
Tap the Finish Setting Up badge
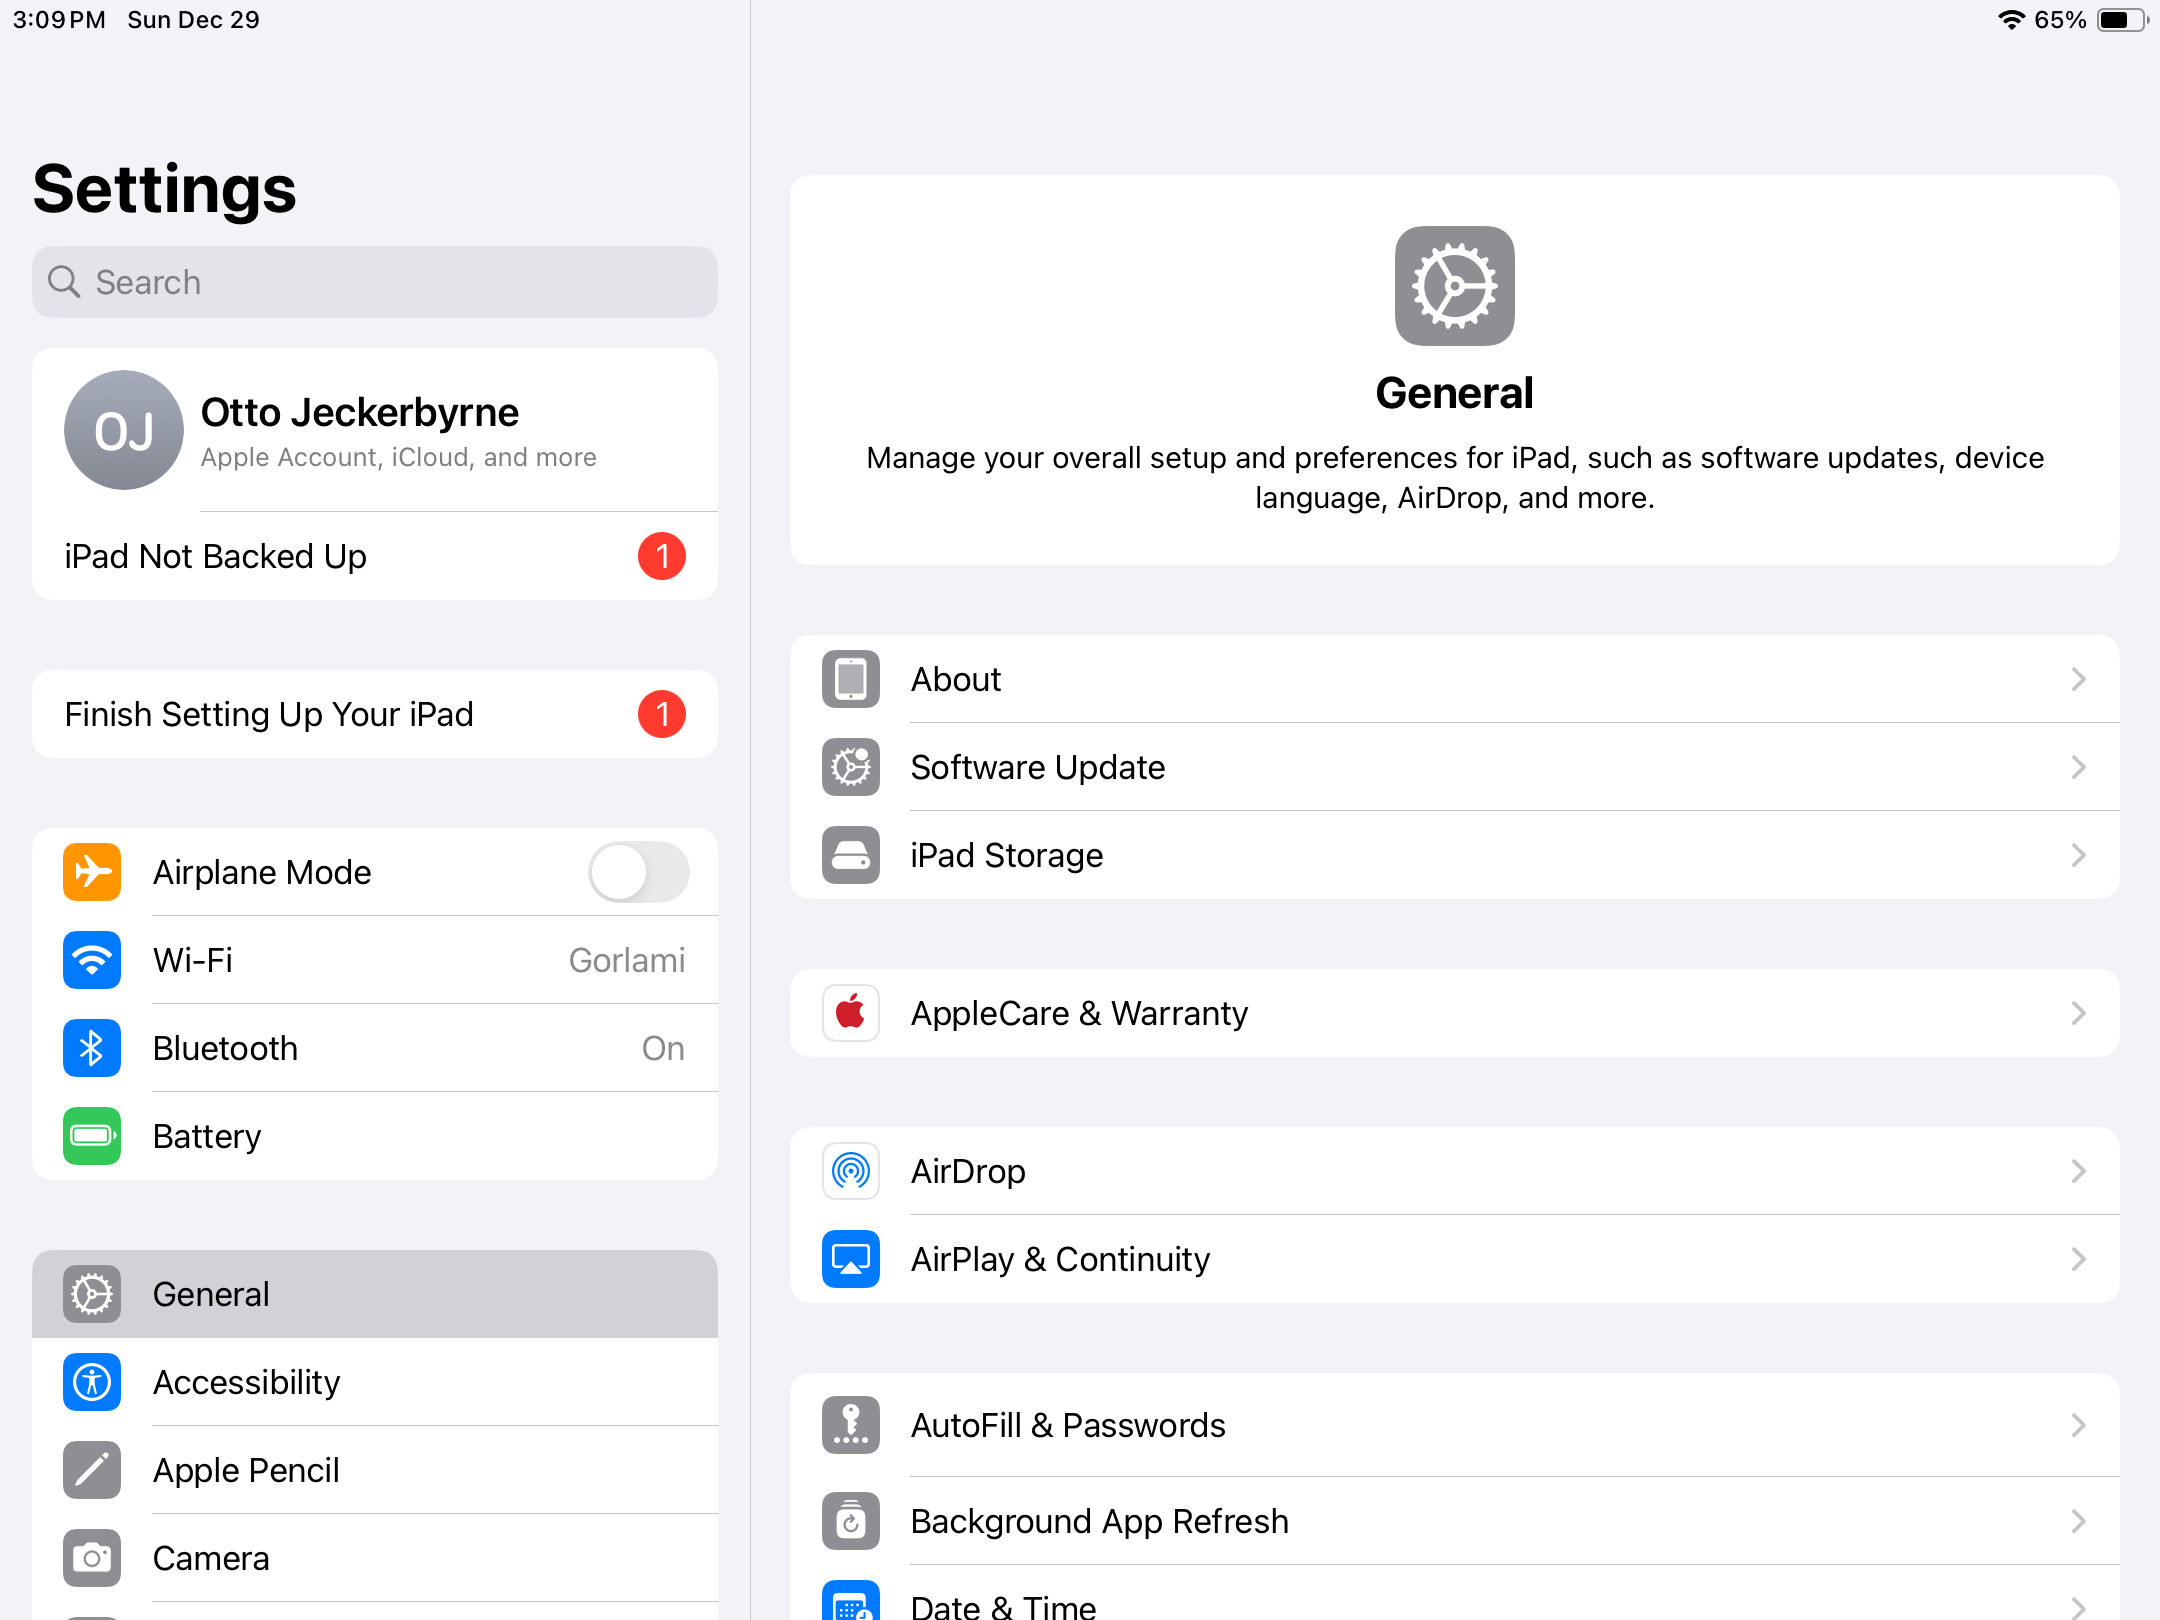point(662,714)
